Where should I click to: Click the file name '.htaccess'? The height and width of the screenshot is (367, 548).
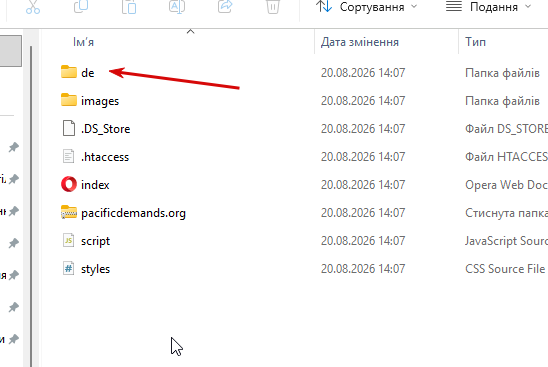point(105,157)
